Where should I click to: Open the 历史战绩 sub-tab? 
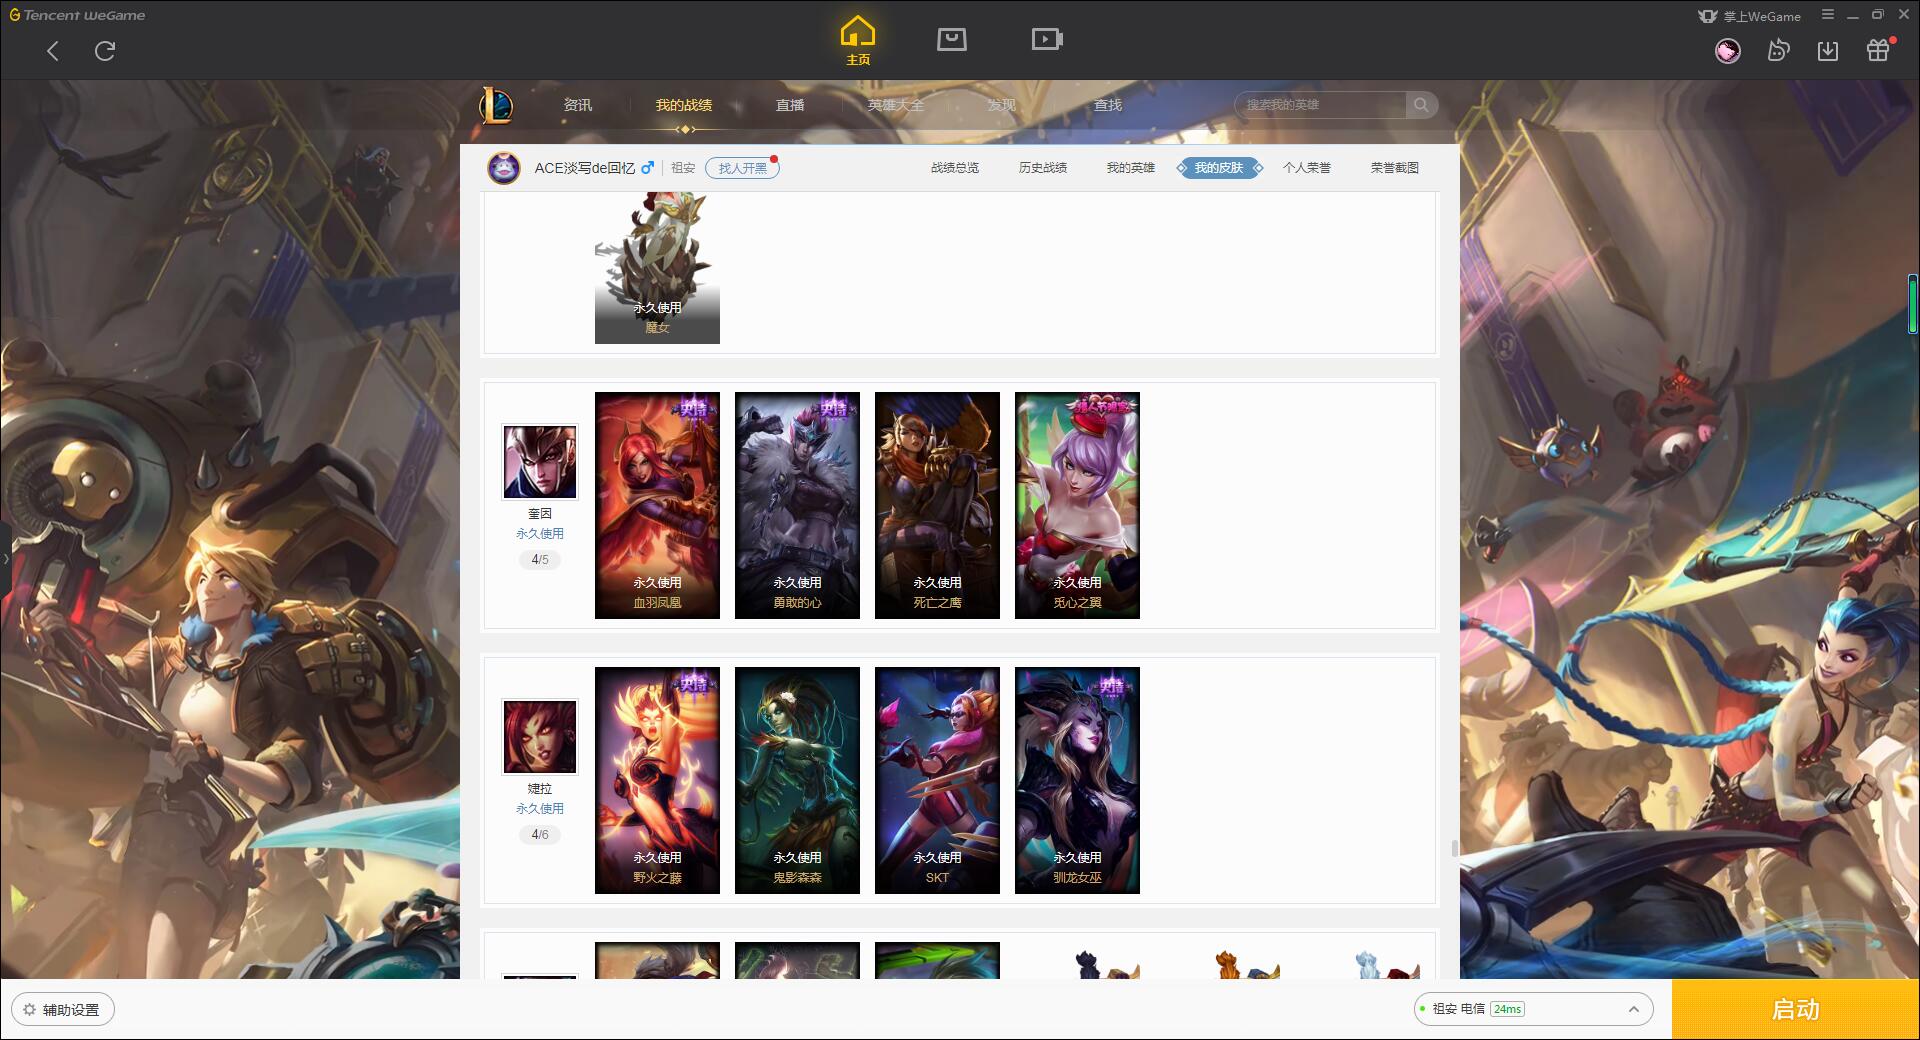pyautogui.click(x=1043, y=168)
